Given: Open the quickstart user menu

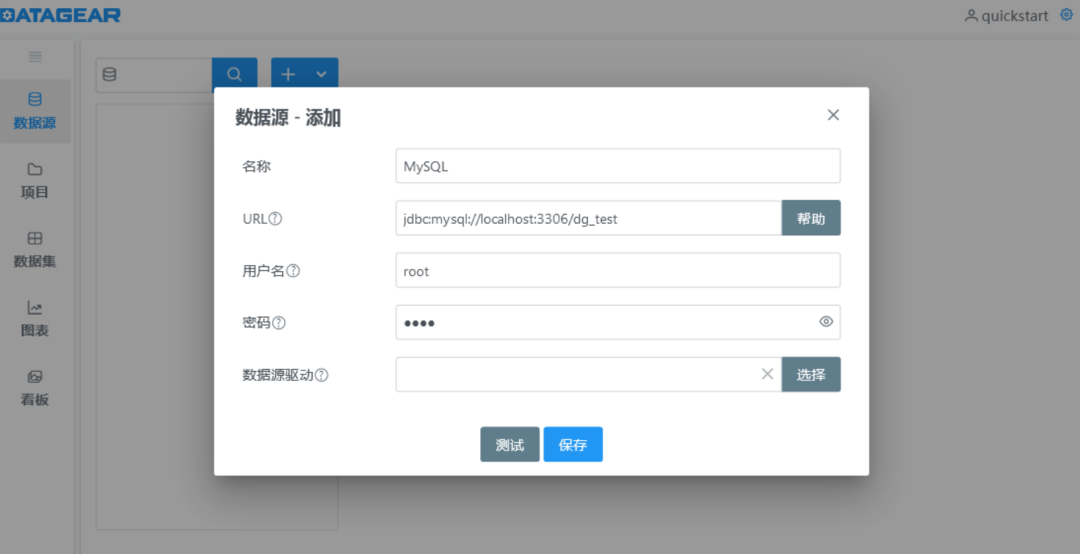Looking at the screenshot, I should 1006,16.
